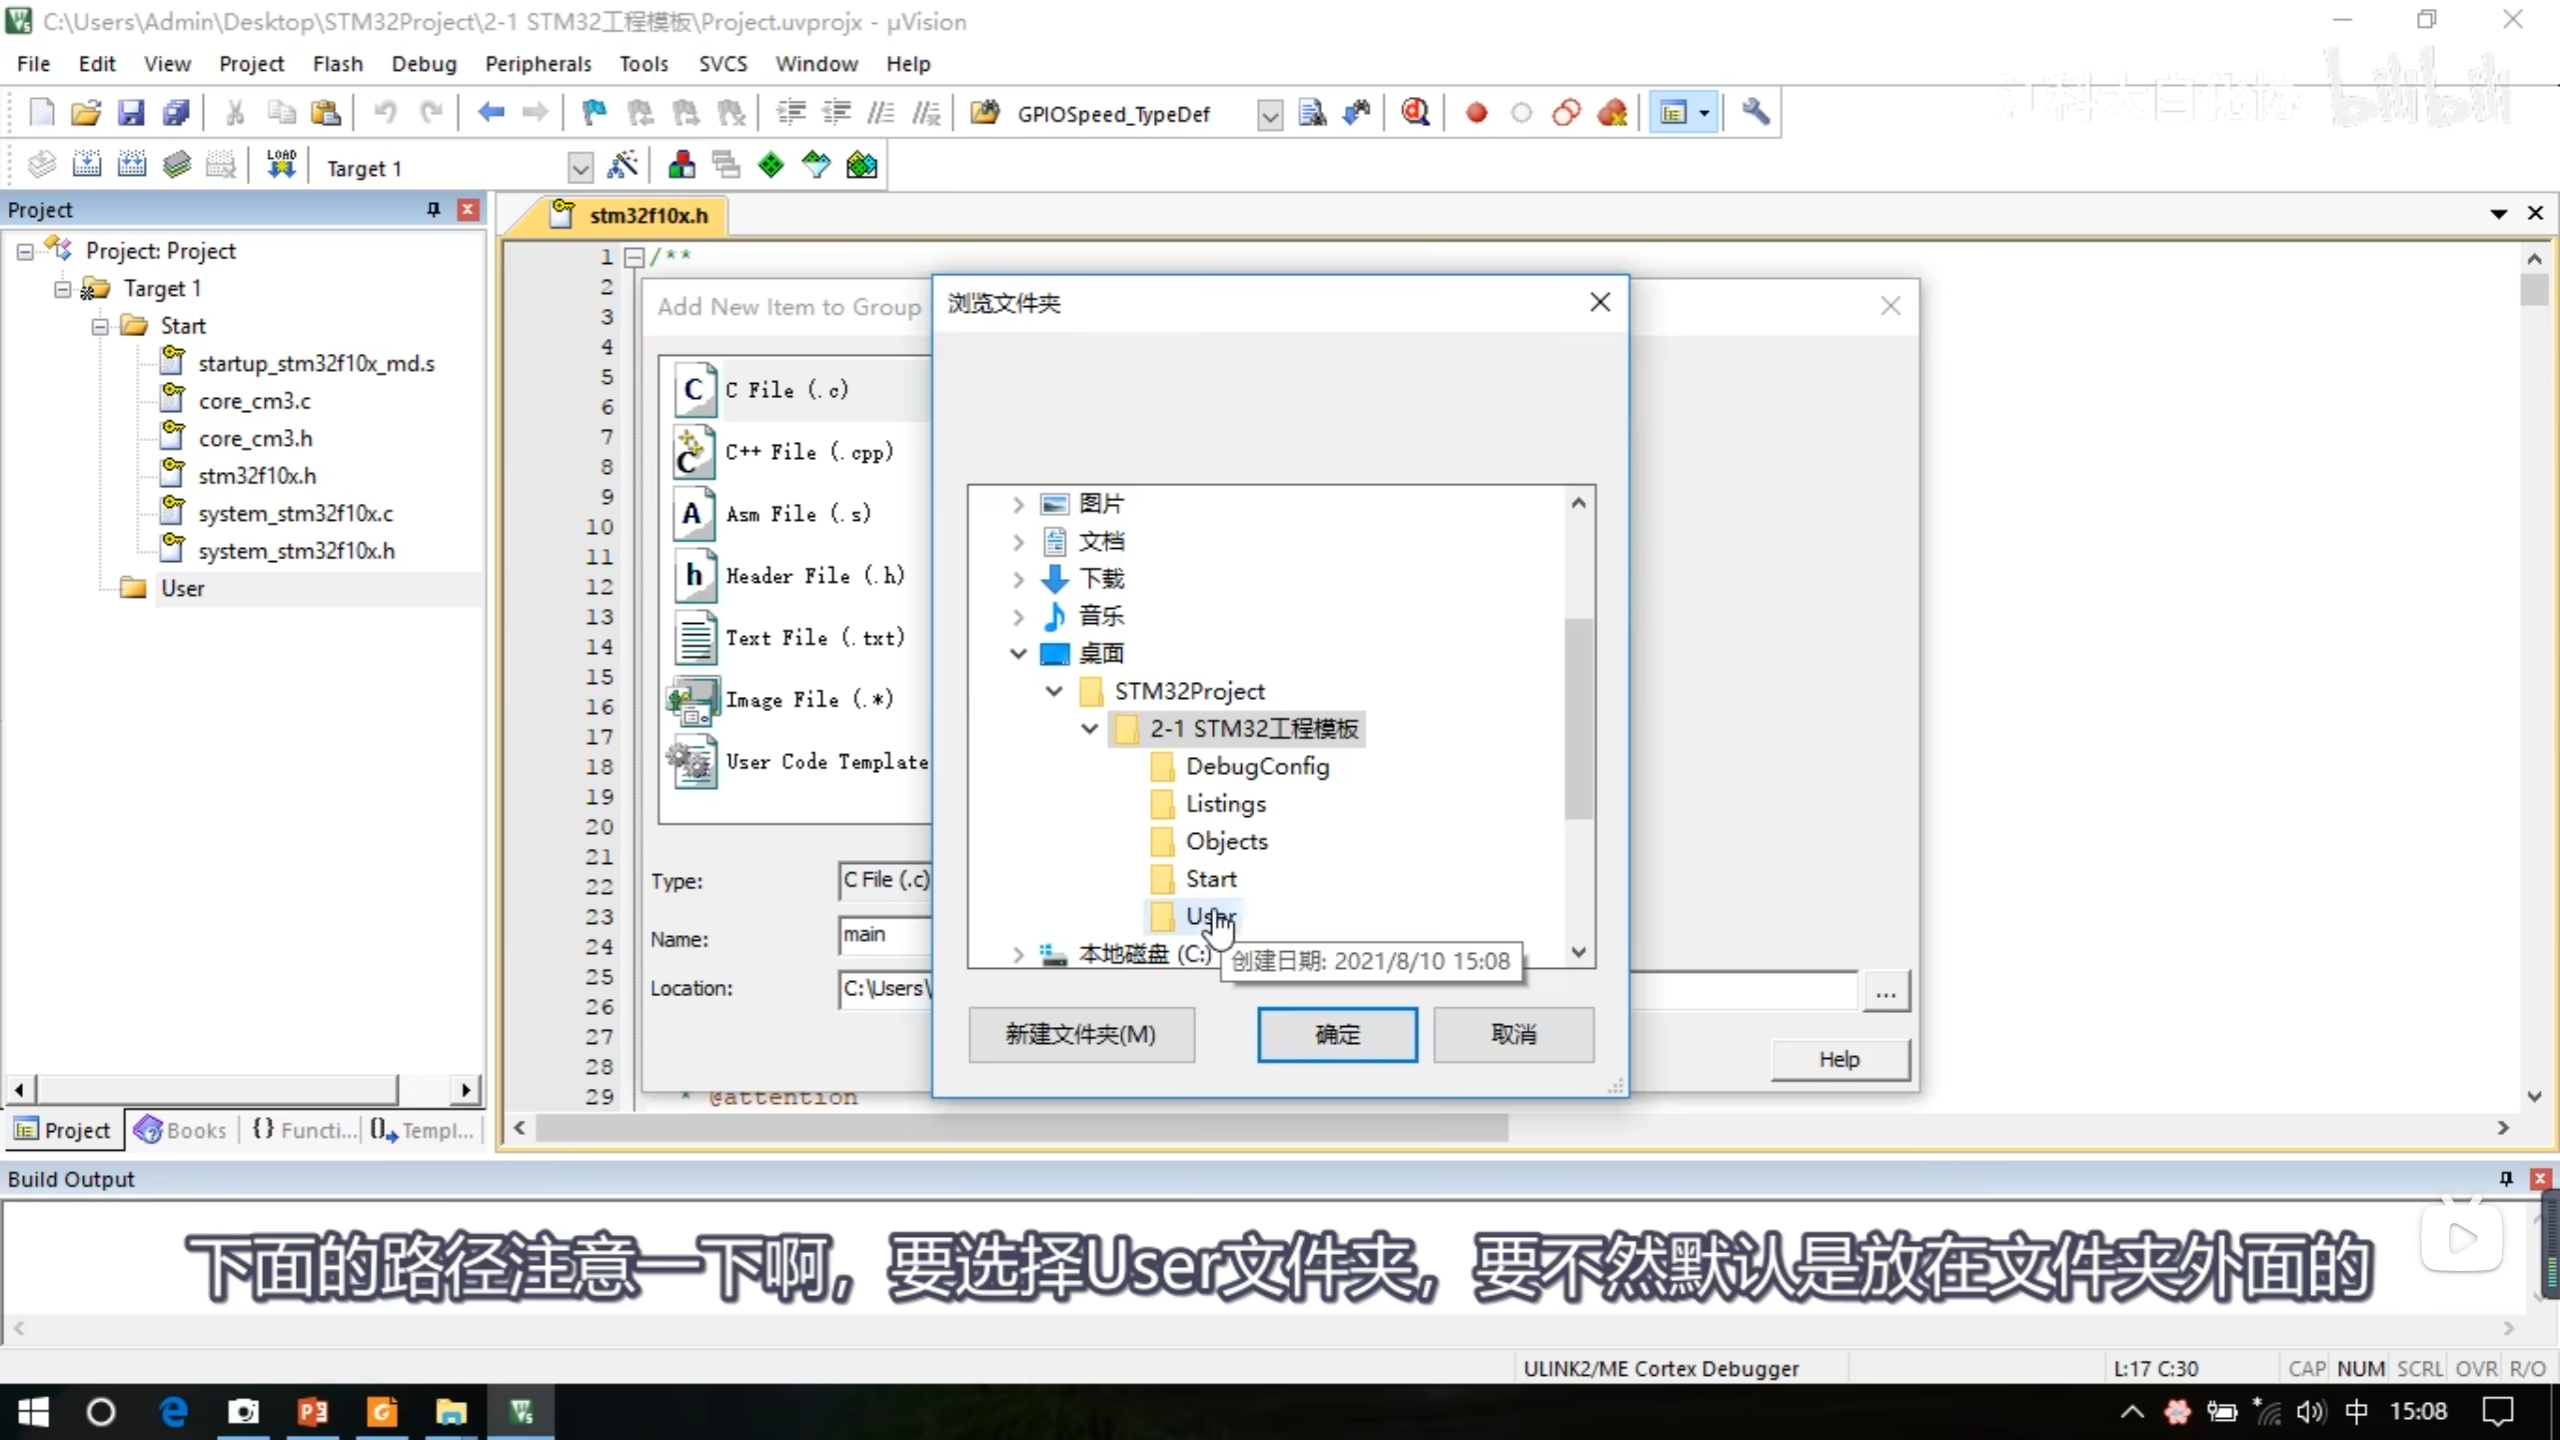
Task: Click the folder browser vertical scrollbar
Action: (1578, 720)
